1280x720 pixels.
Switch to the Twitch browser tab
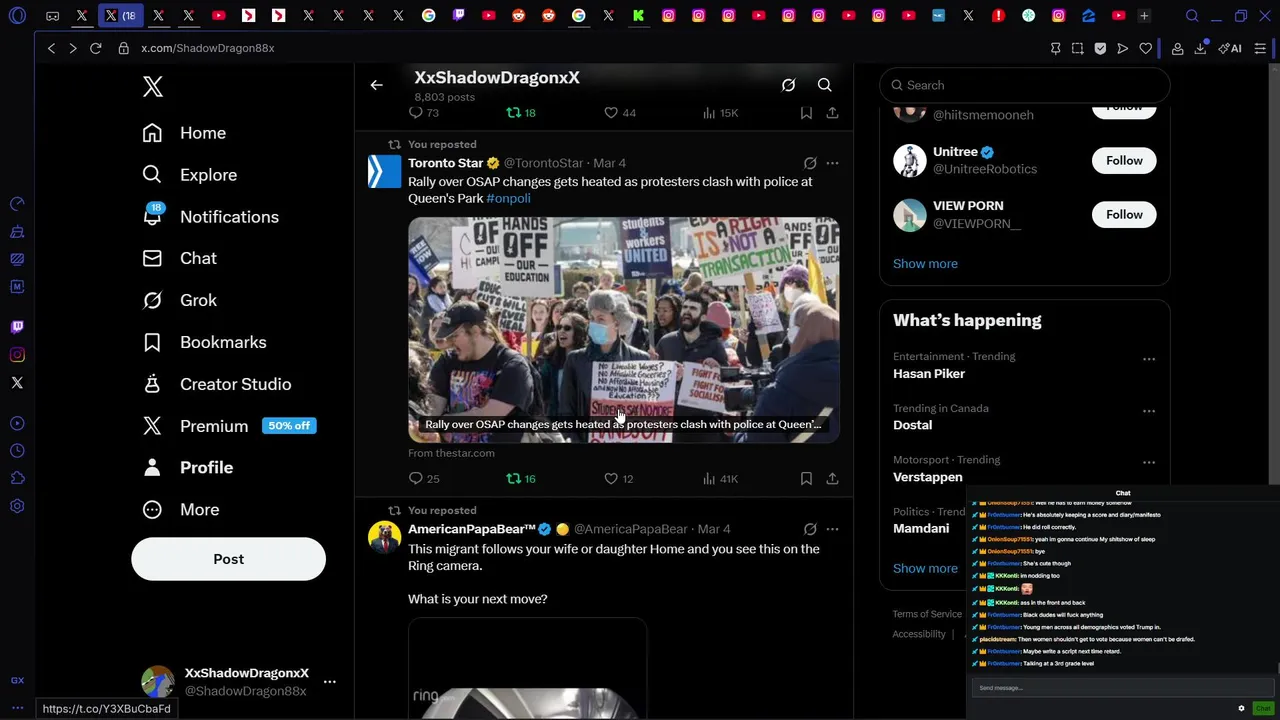[x=458, y=16]
